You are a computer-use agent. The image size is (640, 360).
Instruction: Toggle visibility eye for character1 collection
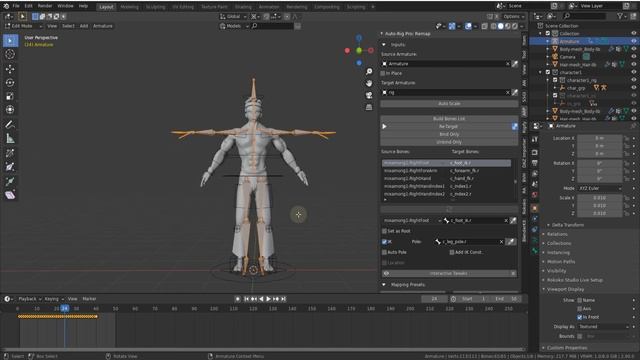634,72
